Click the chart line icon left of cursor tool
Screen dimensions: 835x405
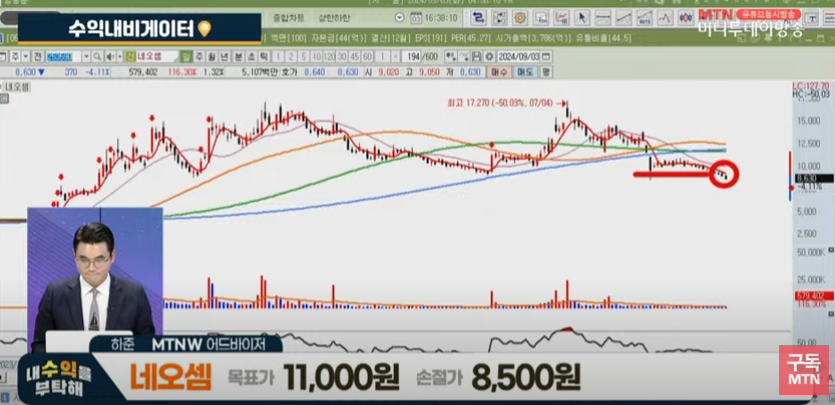coord(561,18)
